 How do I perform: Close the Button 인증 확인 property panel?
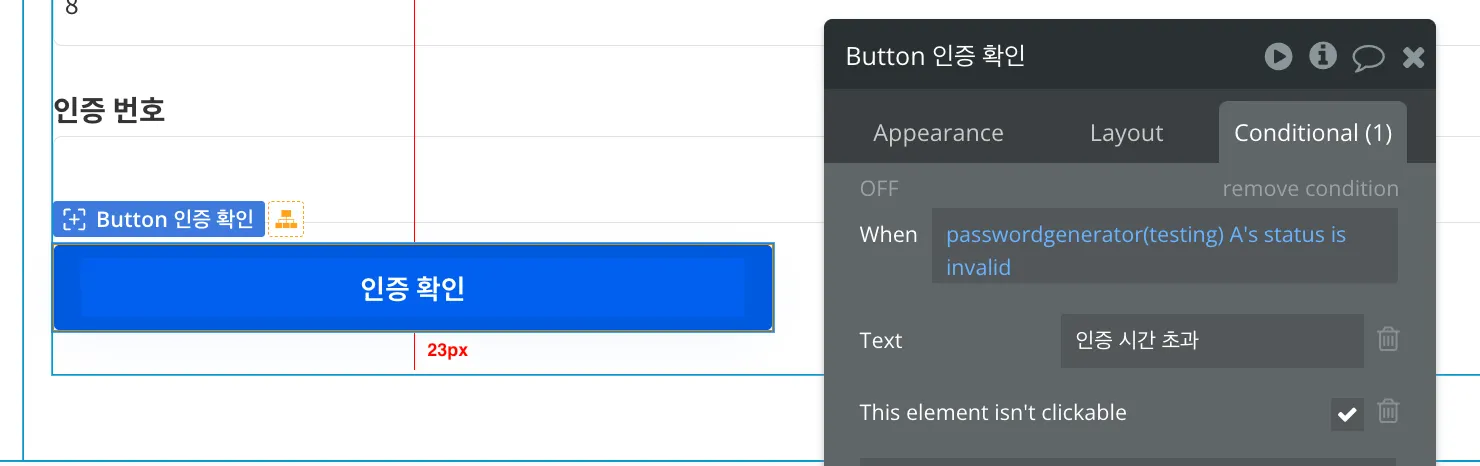click(1413, 58)
